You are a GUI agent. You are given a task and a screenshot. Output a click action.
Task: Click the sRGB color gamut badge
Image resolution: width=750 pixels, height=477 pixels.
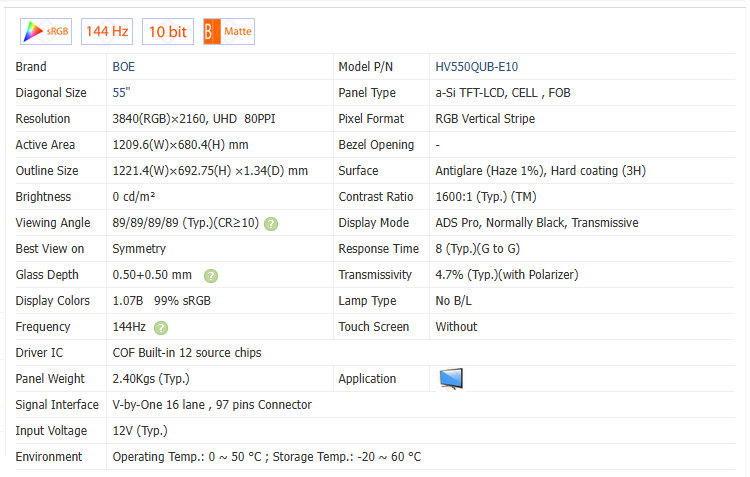coord(46,31)
